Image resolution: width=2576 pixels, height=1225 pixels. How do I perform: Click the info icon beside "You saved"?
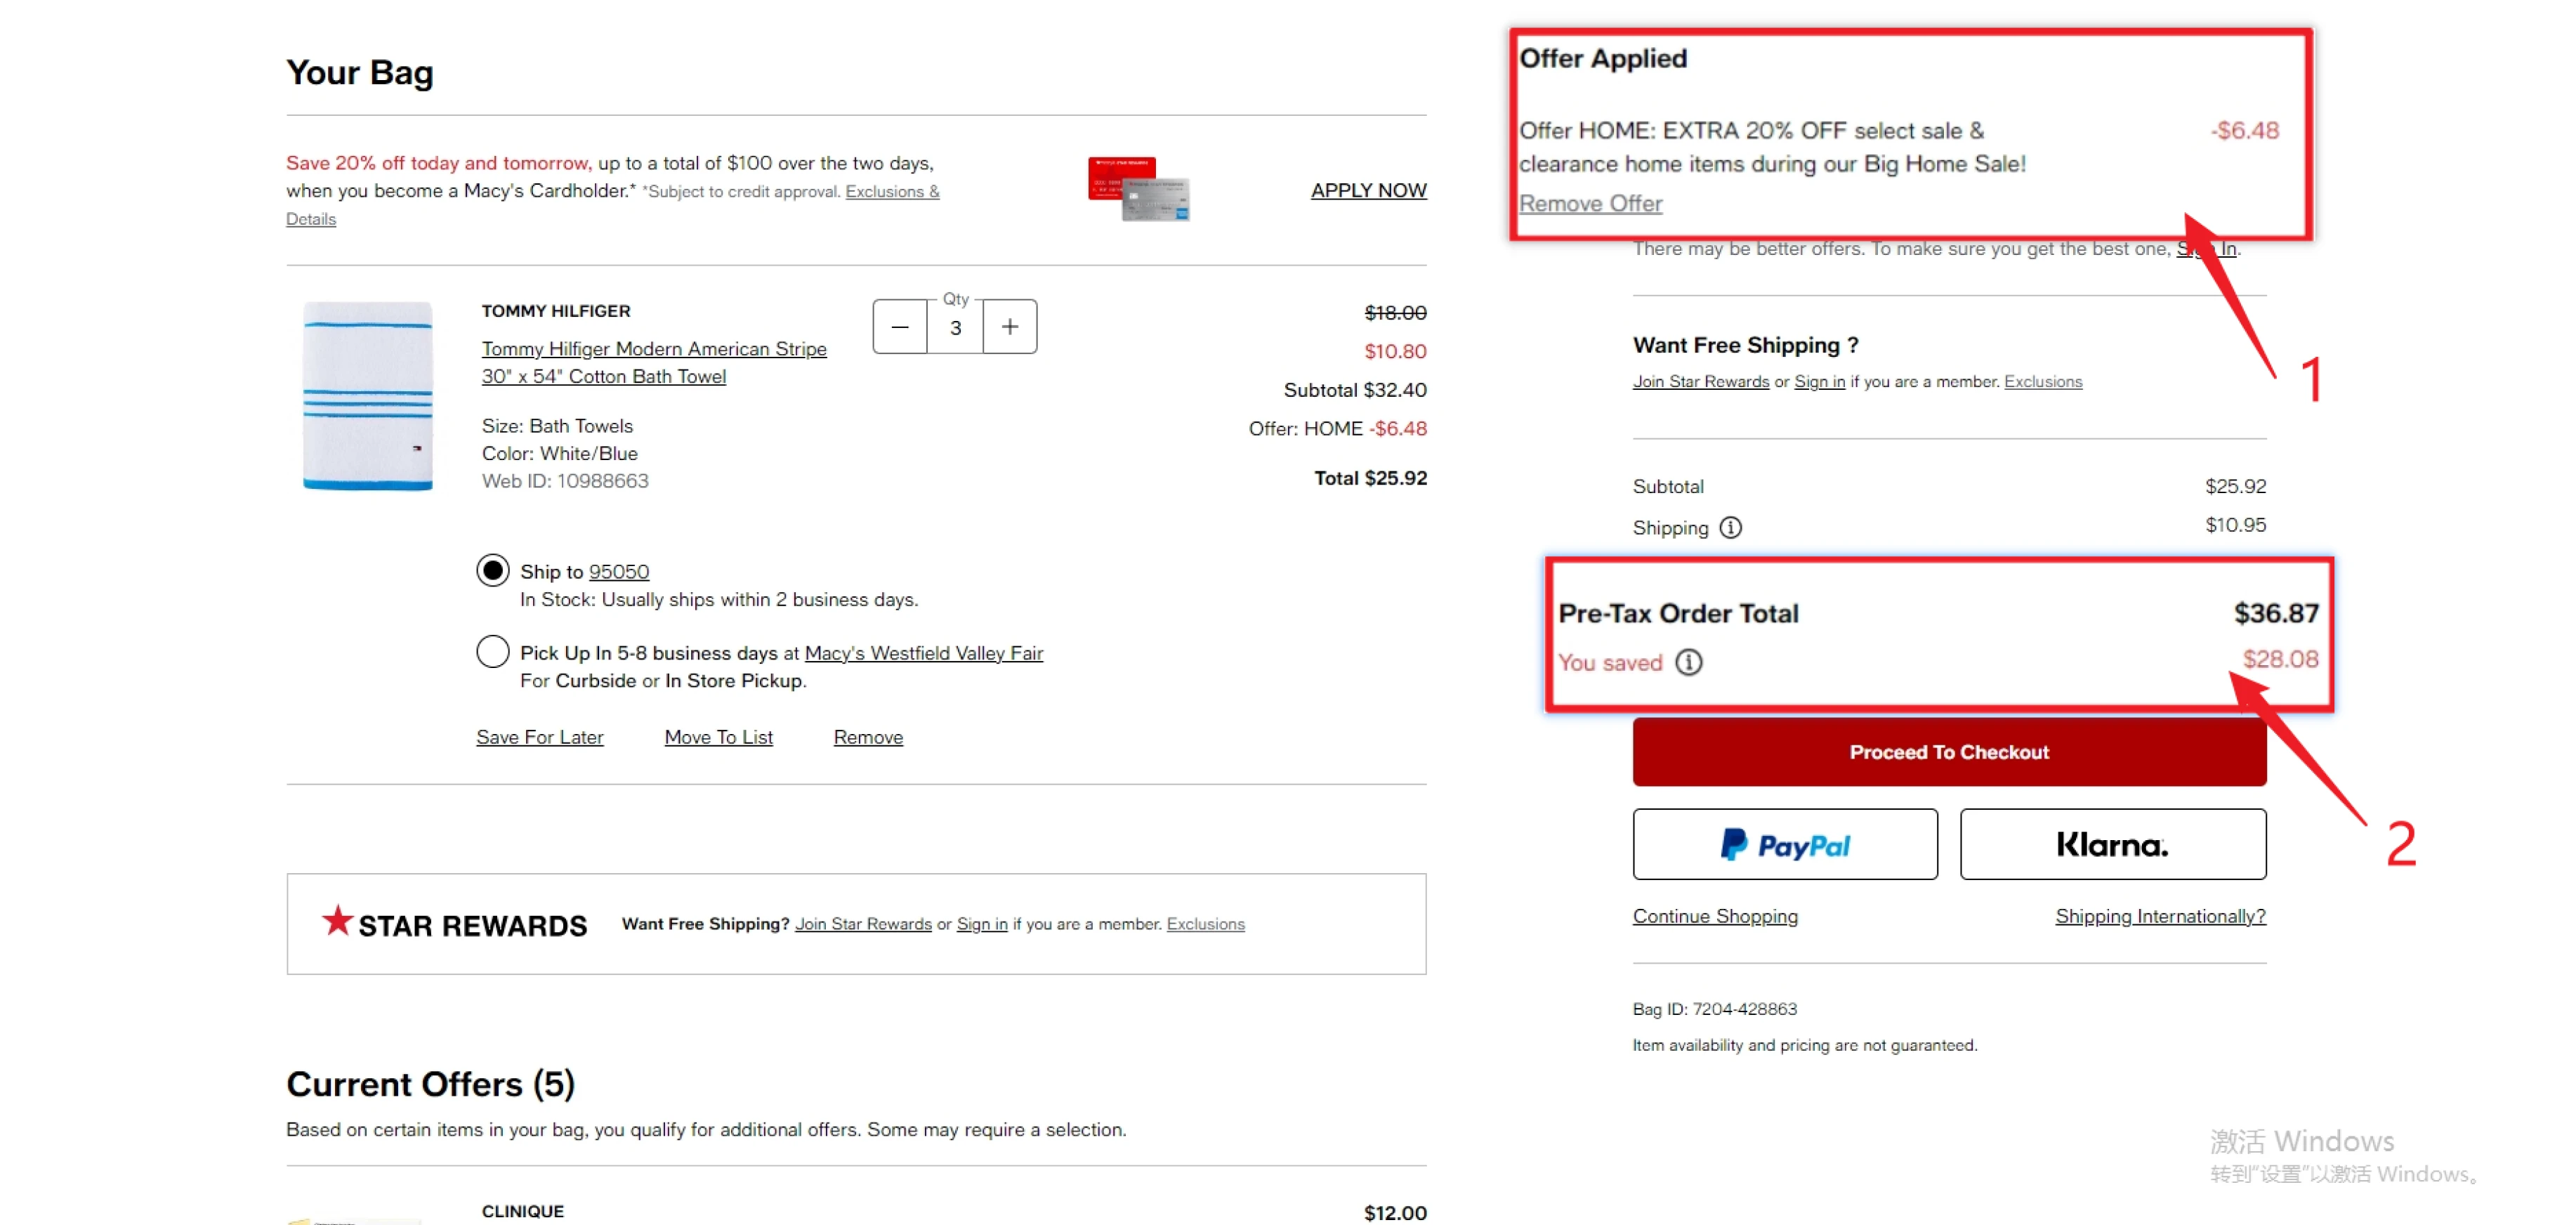tap(1689, 662)
